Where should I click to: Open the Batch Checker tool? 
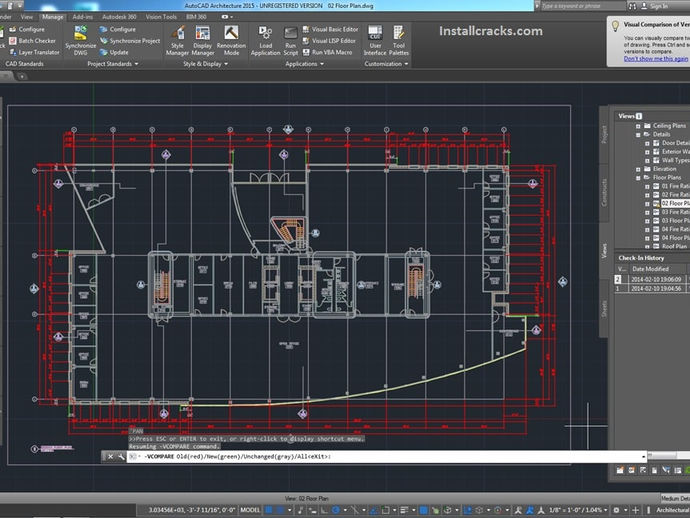click(x=33, y=40)
